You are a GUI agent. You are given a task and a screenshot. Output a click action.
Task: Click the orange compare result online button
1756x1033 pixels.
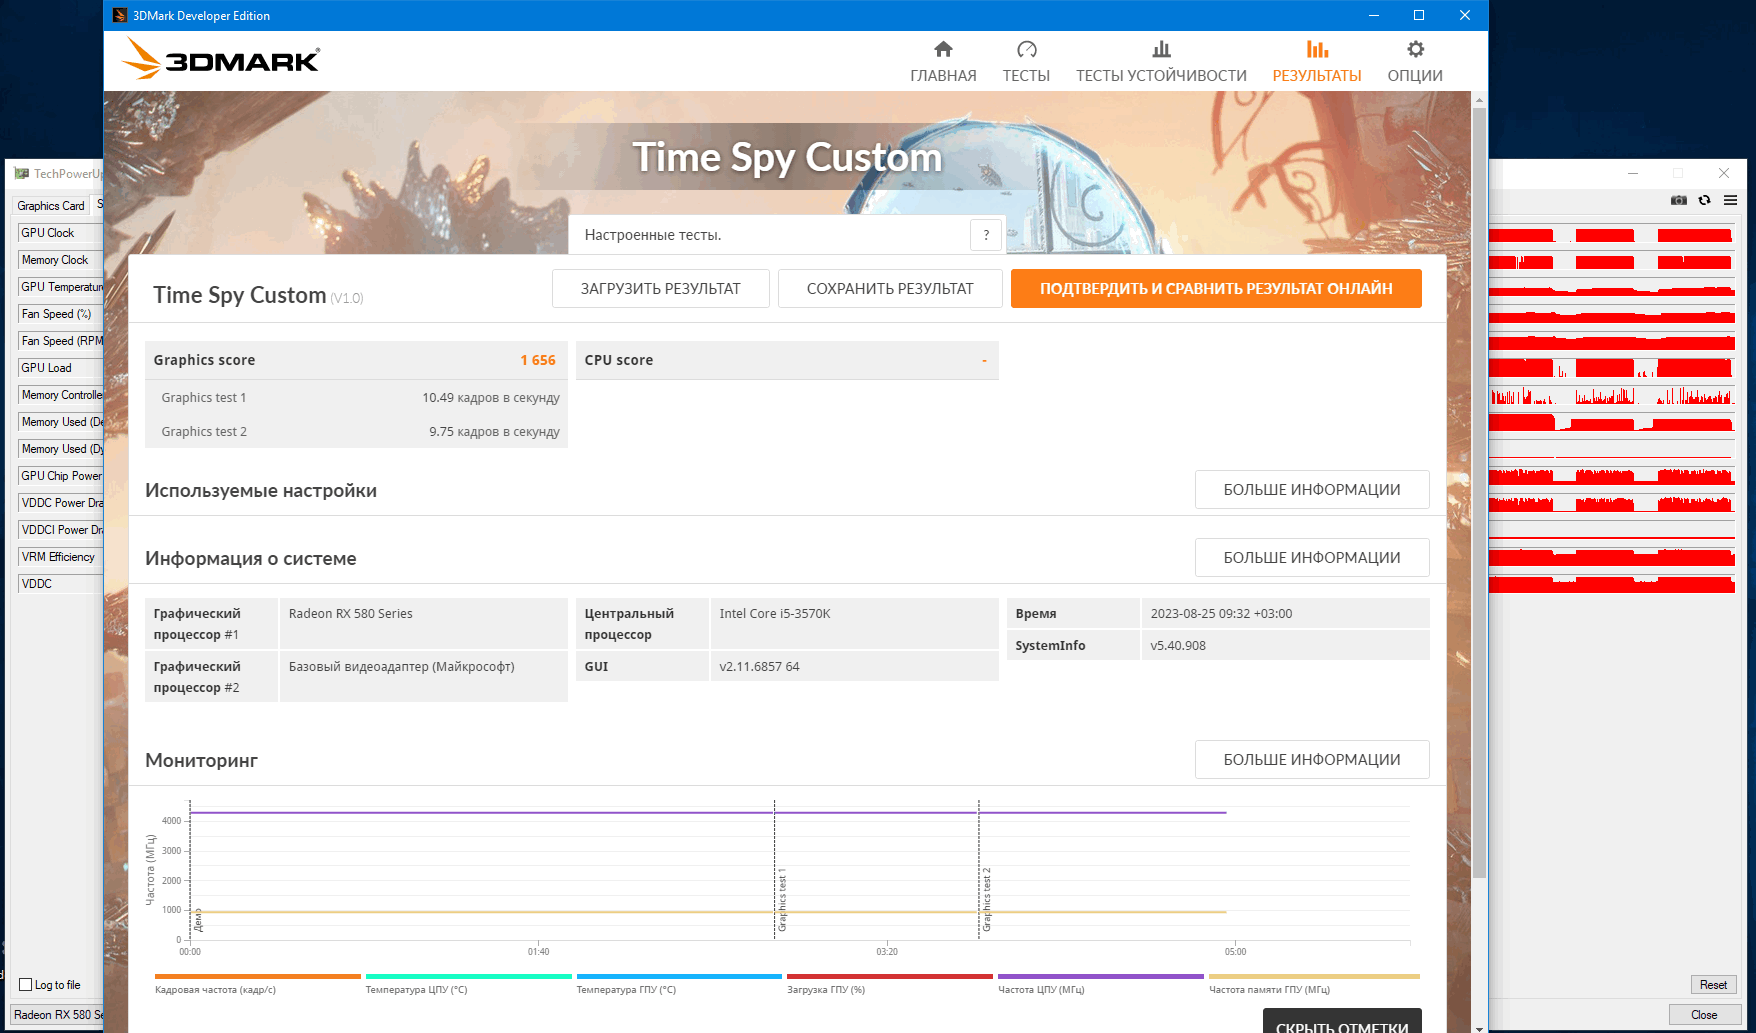[1216, 288]
